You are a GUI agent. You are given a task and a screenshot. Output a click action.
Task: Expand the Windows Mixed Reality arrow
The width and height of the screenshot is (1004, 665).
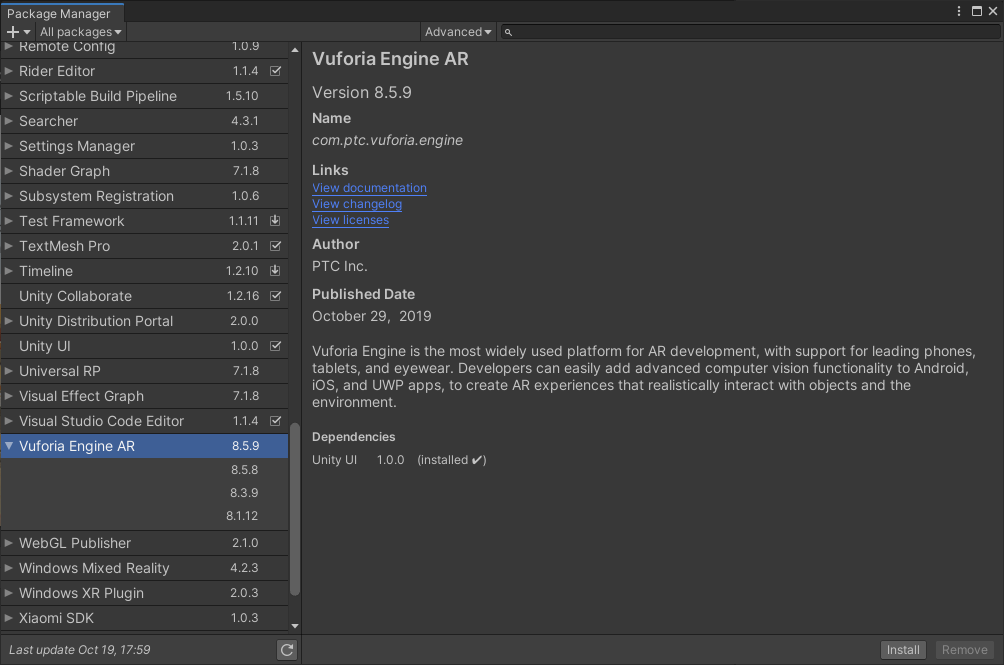tap(8, 568)
